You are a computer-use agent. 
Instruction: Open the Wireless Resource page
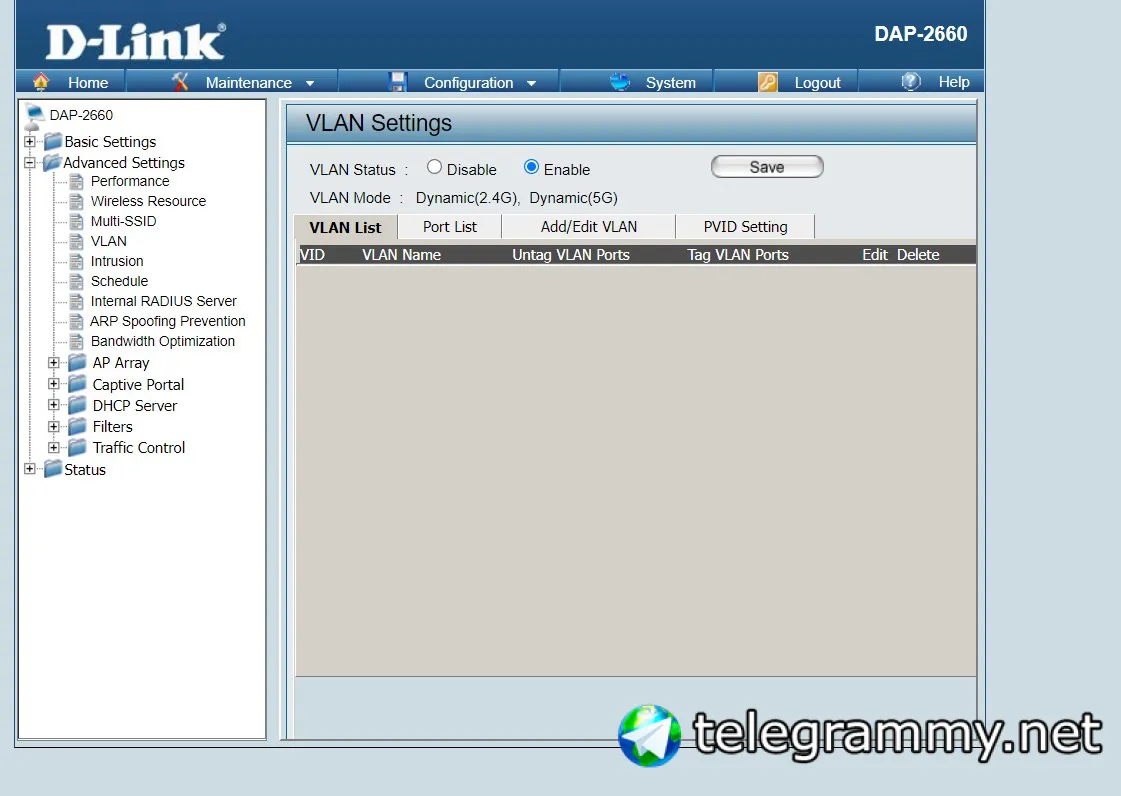148,202
